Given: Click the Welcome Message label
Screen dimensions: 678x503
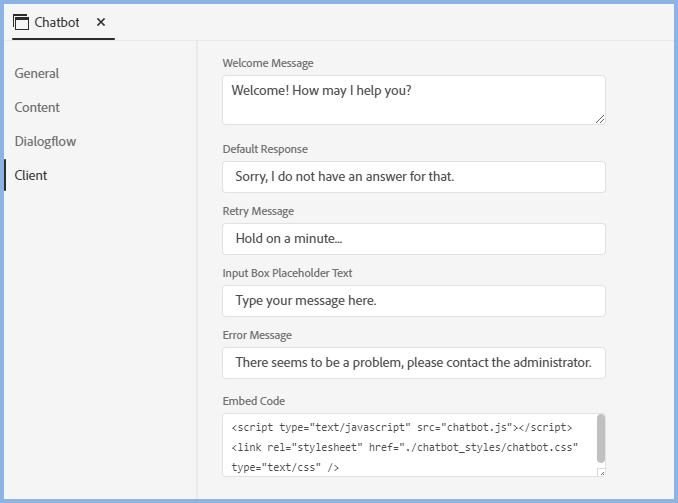Looking at the screenshot, I should [x=268, y=63].
